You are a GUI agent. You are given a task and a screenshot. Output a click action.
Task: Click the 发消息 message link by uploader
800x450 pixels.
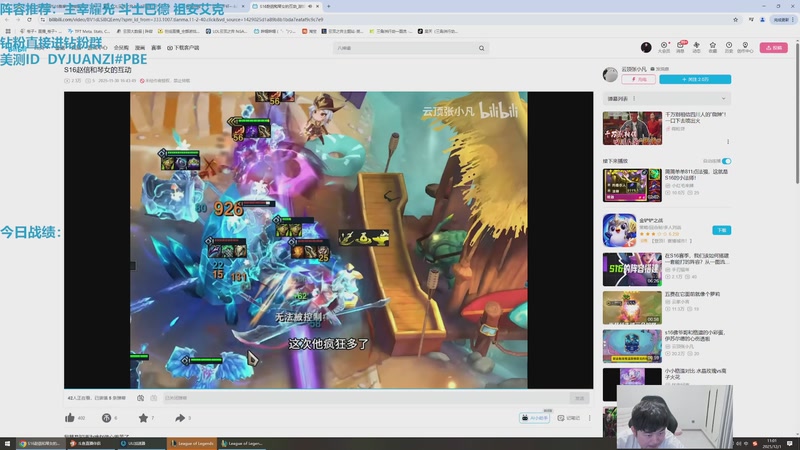coord(660,69)
